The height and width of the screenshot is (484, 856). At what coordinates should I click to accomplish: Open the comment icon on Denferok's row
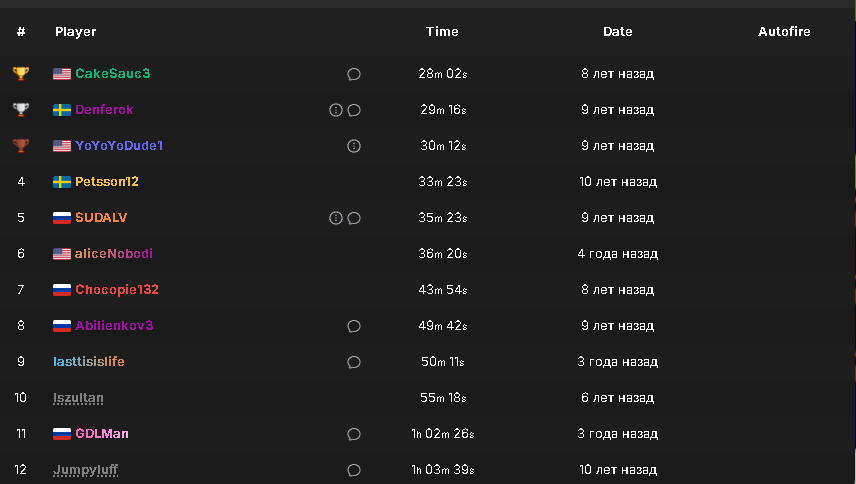coord(353,110)
